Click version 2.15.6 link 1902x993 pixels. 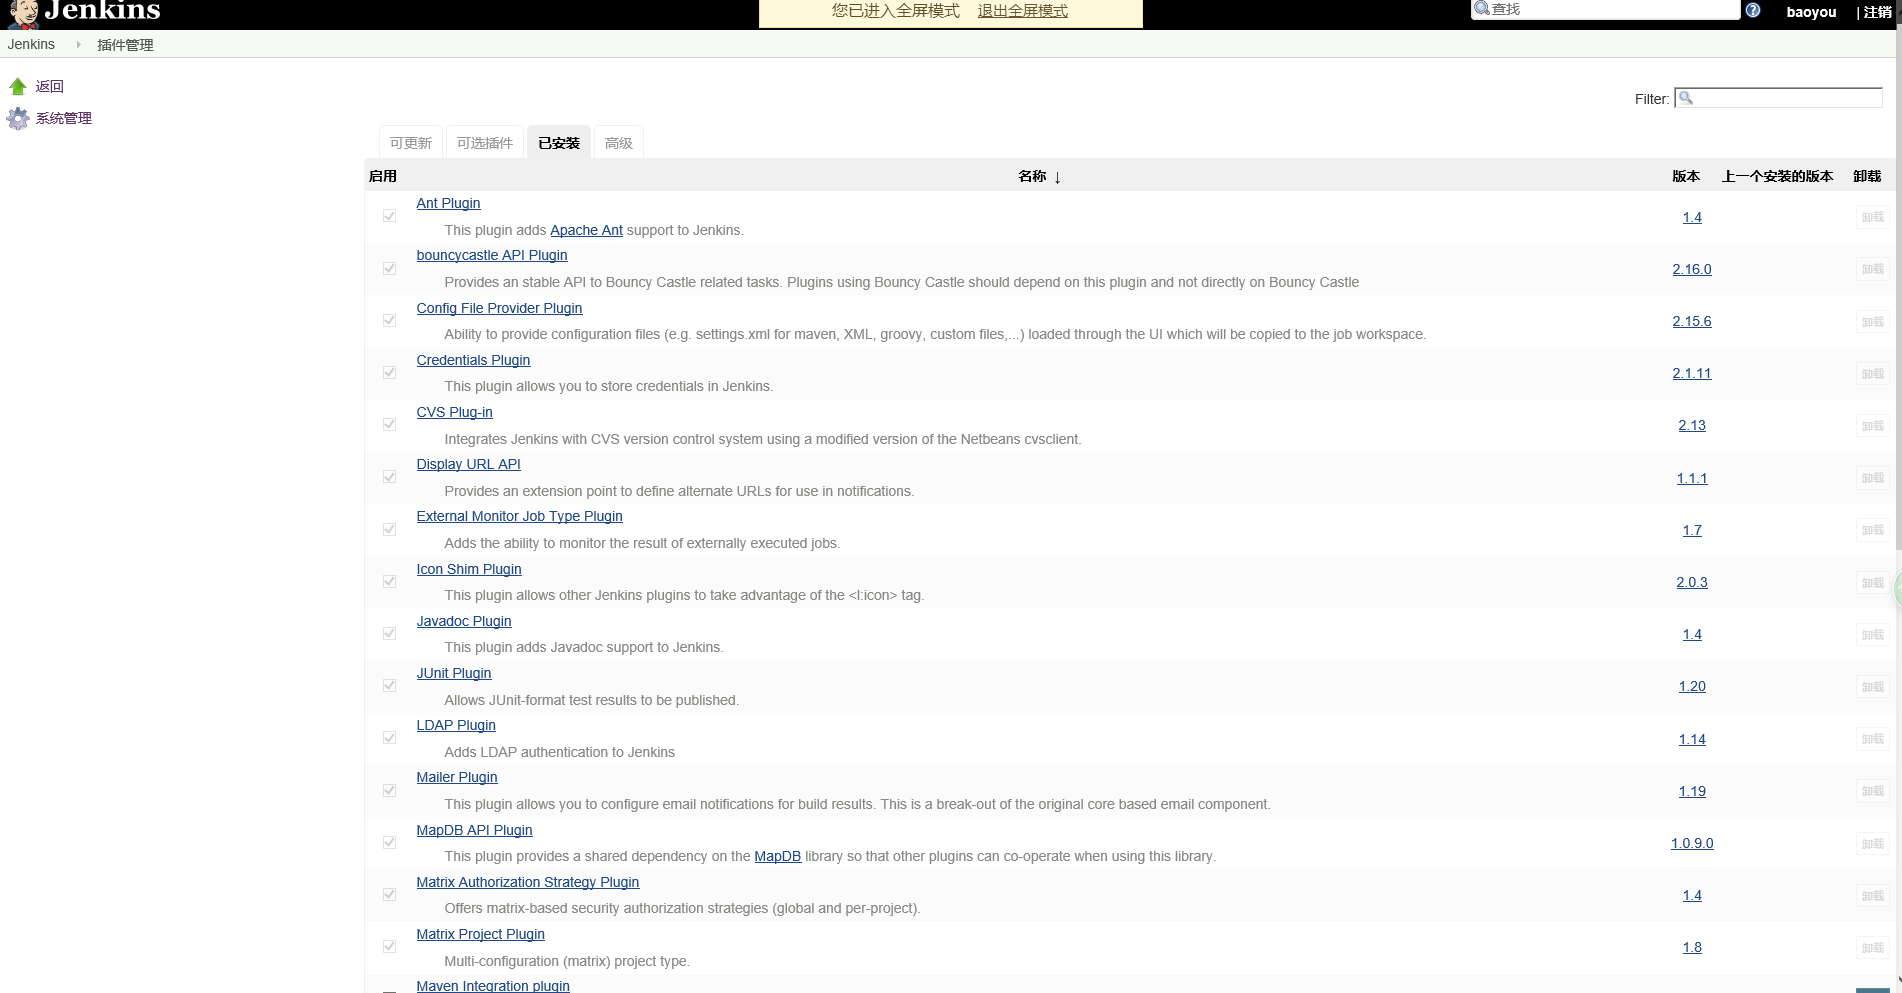click(x=1691, y=321)
